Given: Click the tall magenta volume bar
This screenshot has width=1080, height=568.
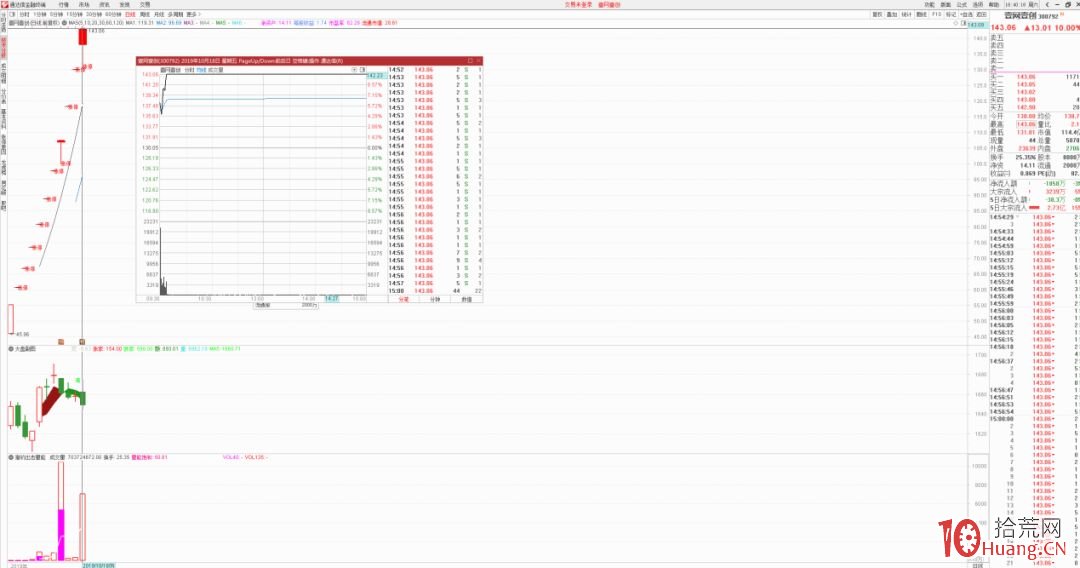Looking at the screenshot, I should [61, 535].
